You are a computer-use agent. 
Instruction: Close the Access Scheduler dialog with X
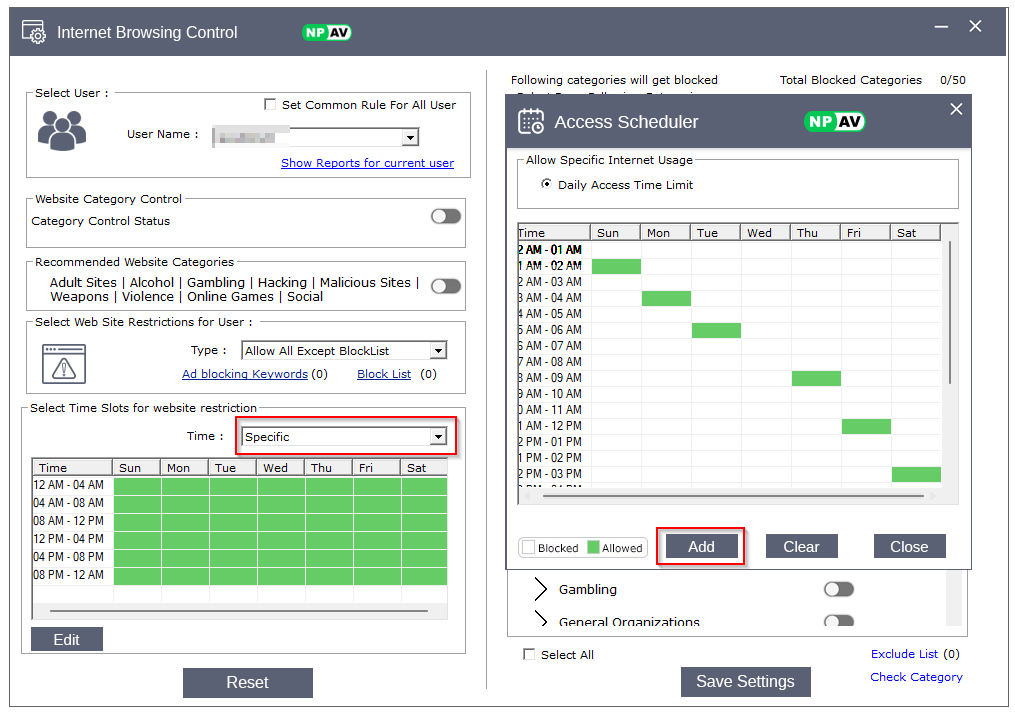click(956, 109)
